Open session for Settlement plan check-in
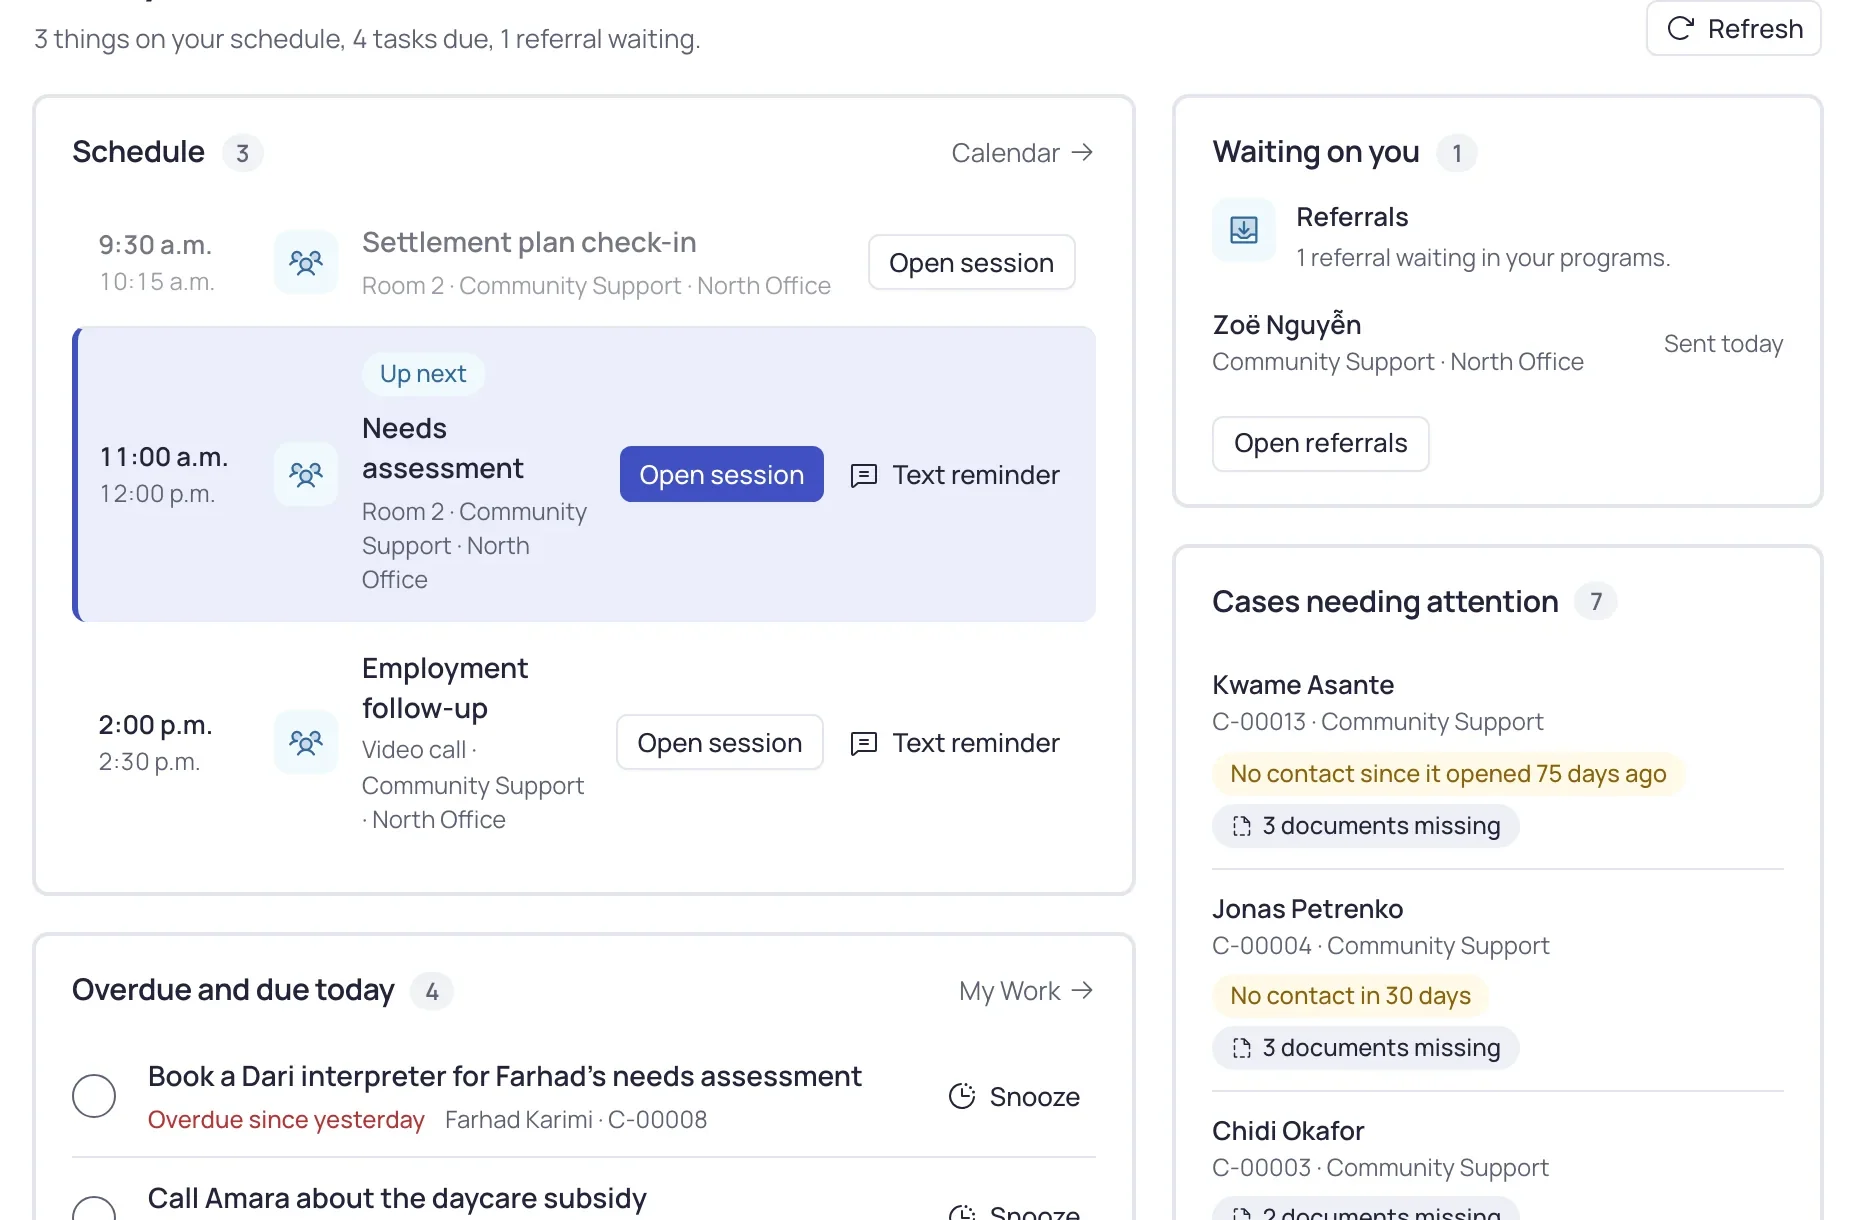The width and height of the screenshot is (1860, 1220). click(x=971, y=263)
